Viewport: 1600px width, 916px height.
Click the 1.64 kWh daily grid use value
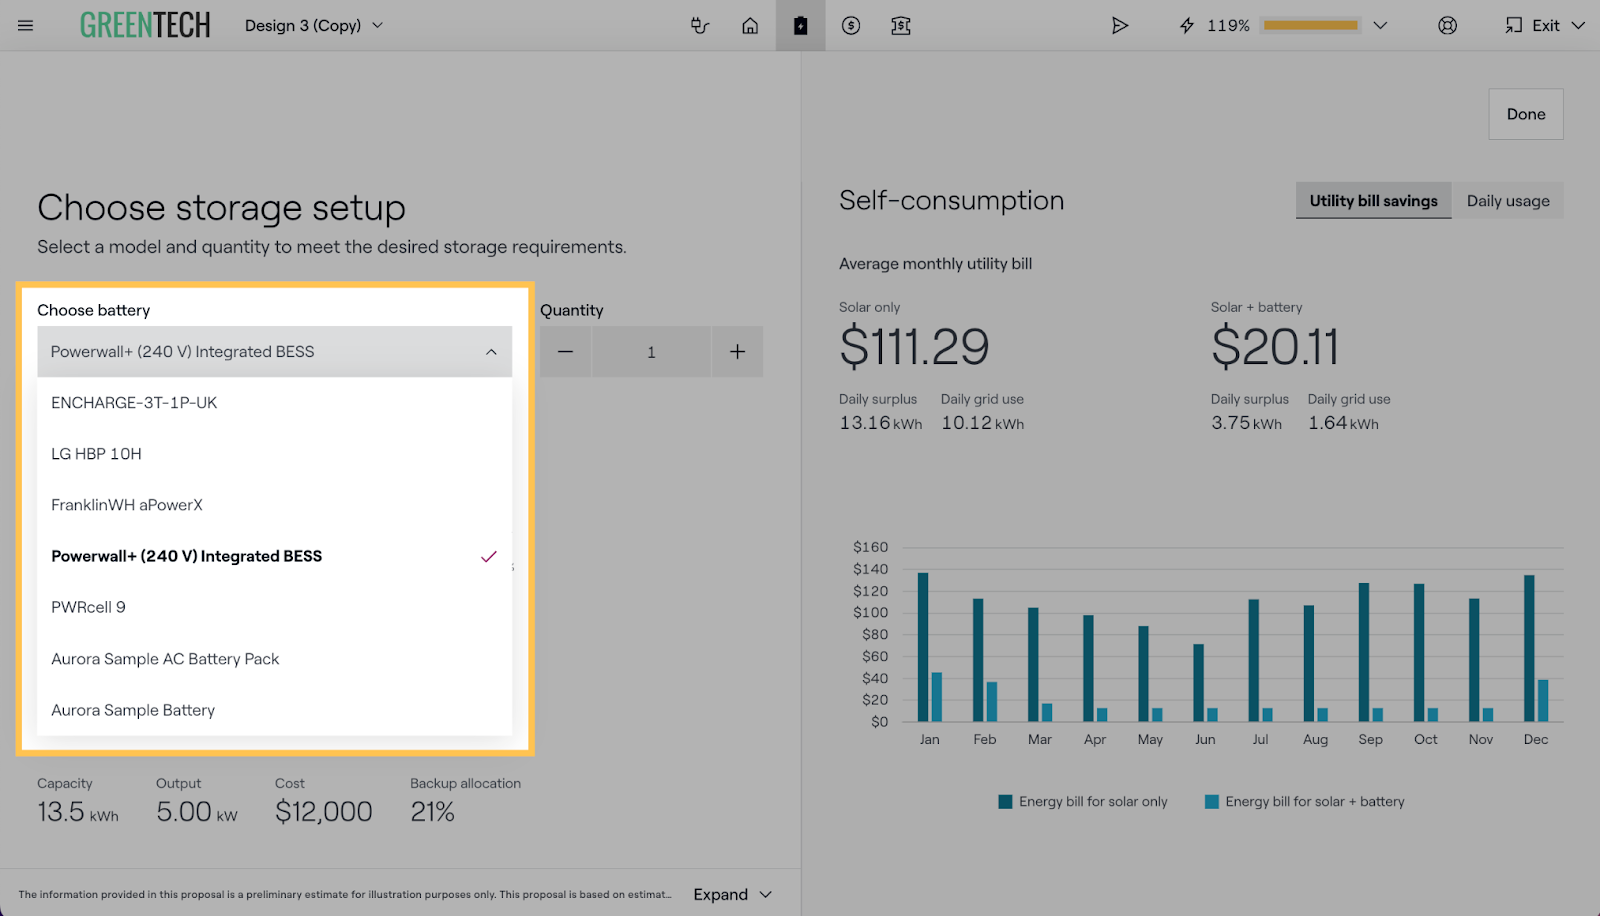(1343, 423)
